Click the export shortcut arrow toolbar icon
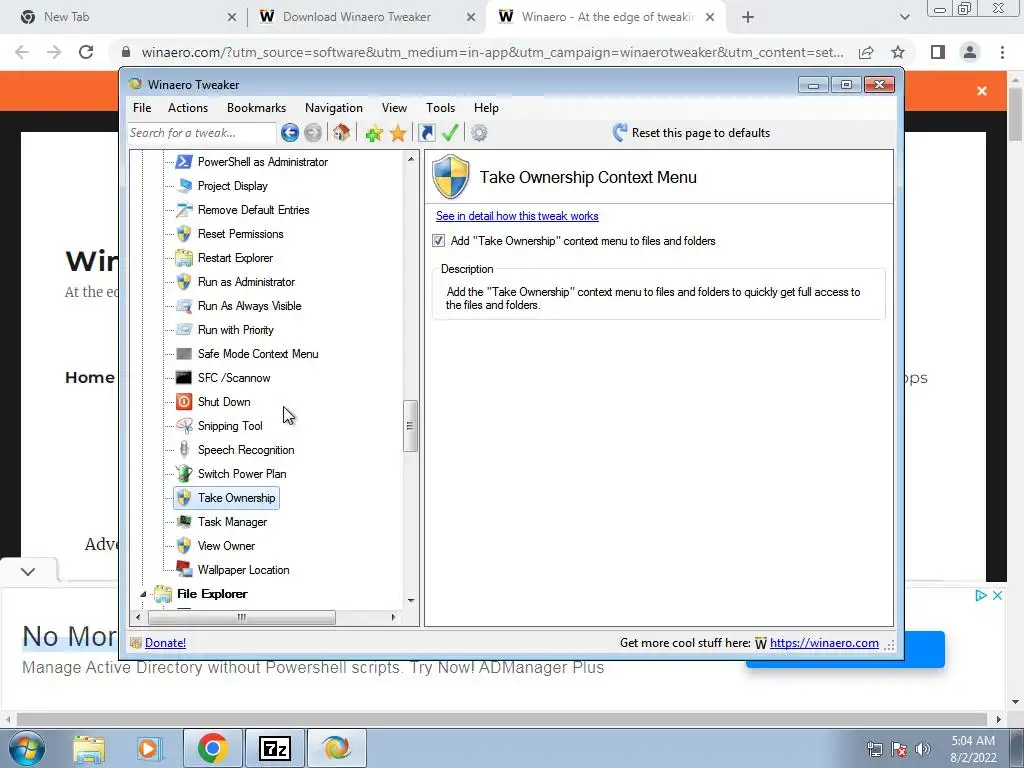1024x768 pixels. [x=427, y=133]
